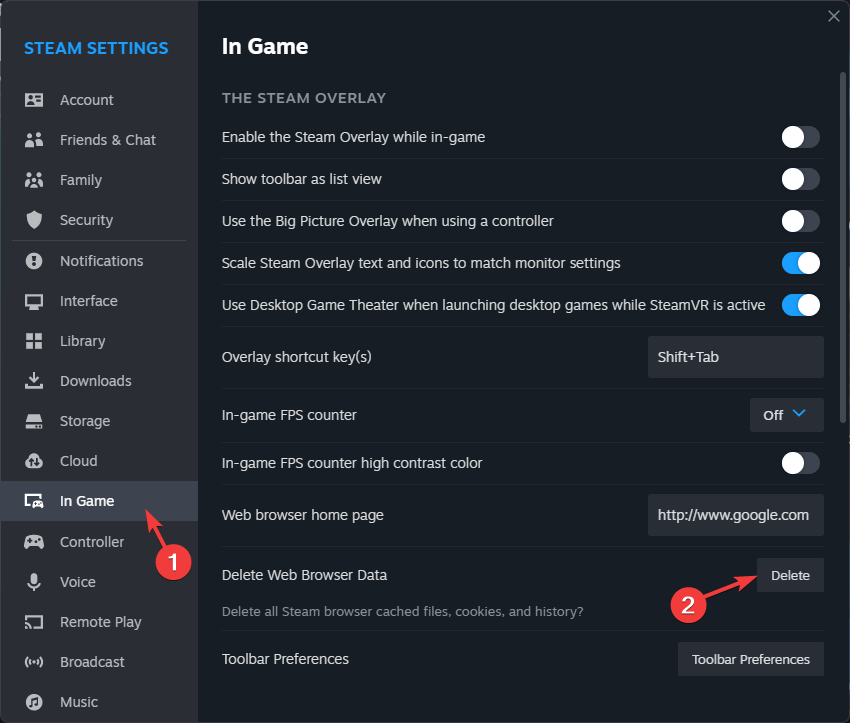
Task: Open the Library grid icon
Action: click(x=34, y=341)
